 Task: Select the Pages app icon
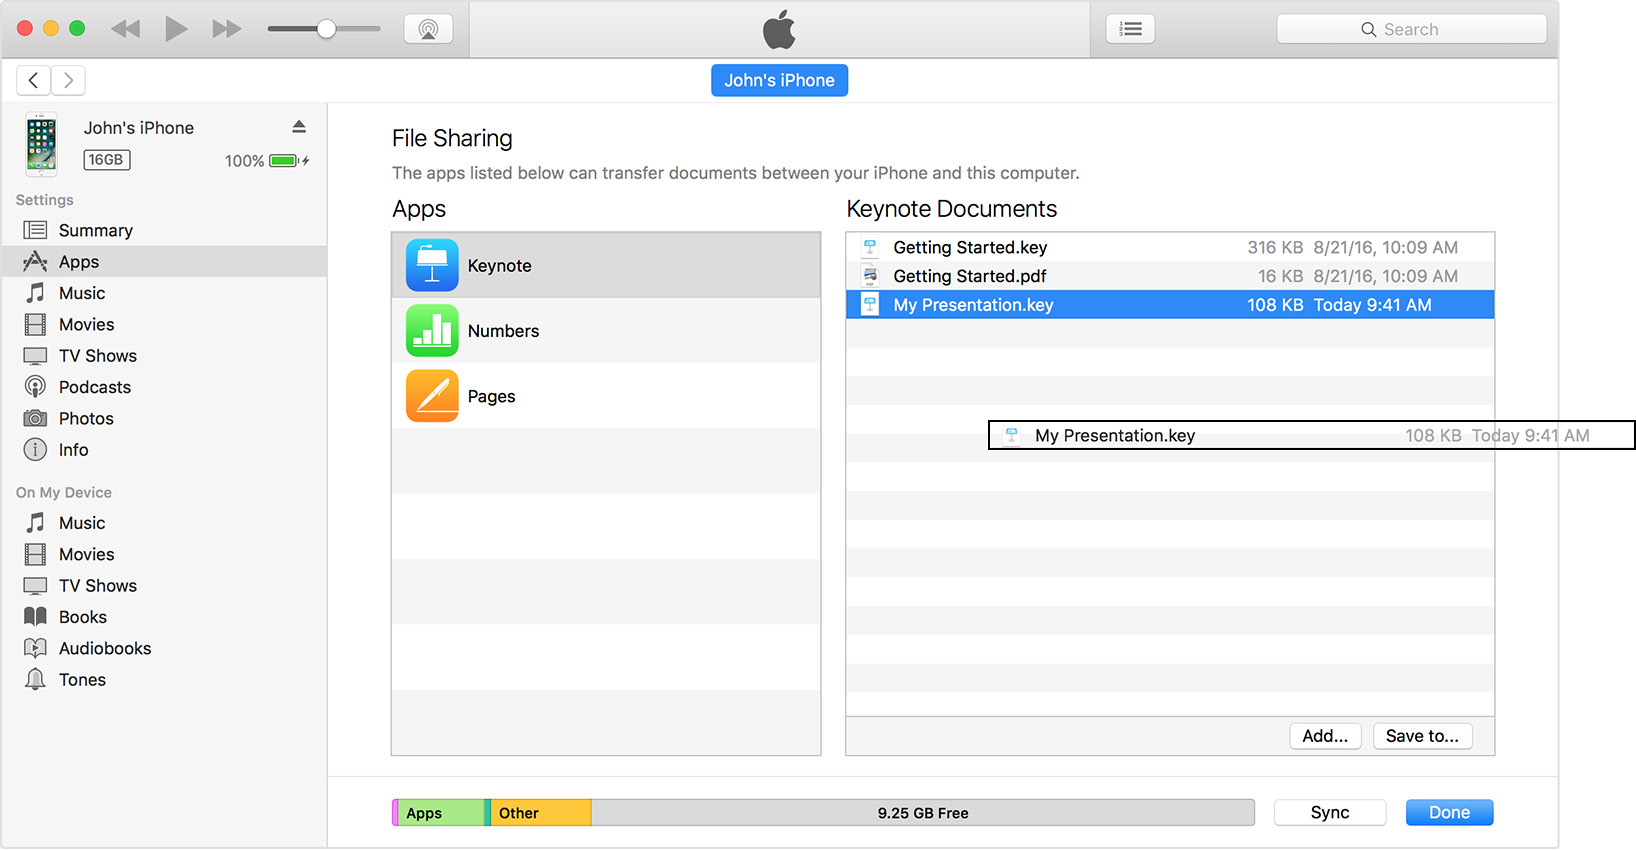432,396
